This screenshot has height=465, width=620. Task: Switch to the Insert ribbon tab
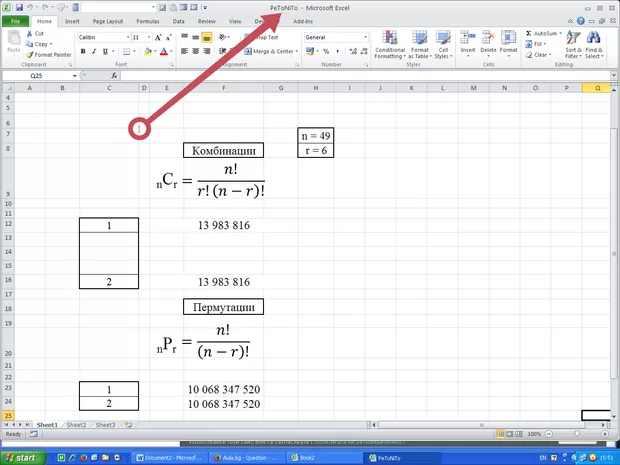(72, 21)
